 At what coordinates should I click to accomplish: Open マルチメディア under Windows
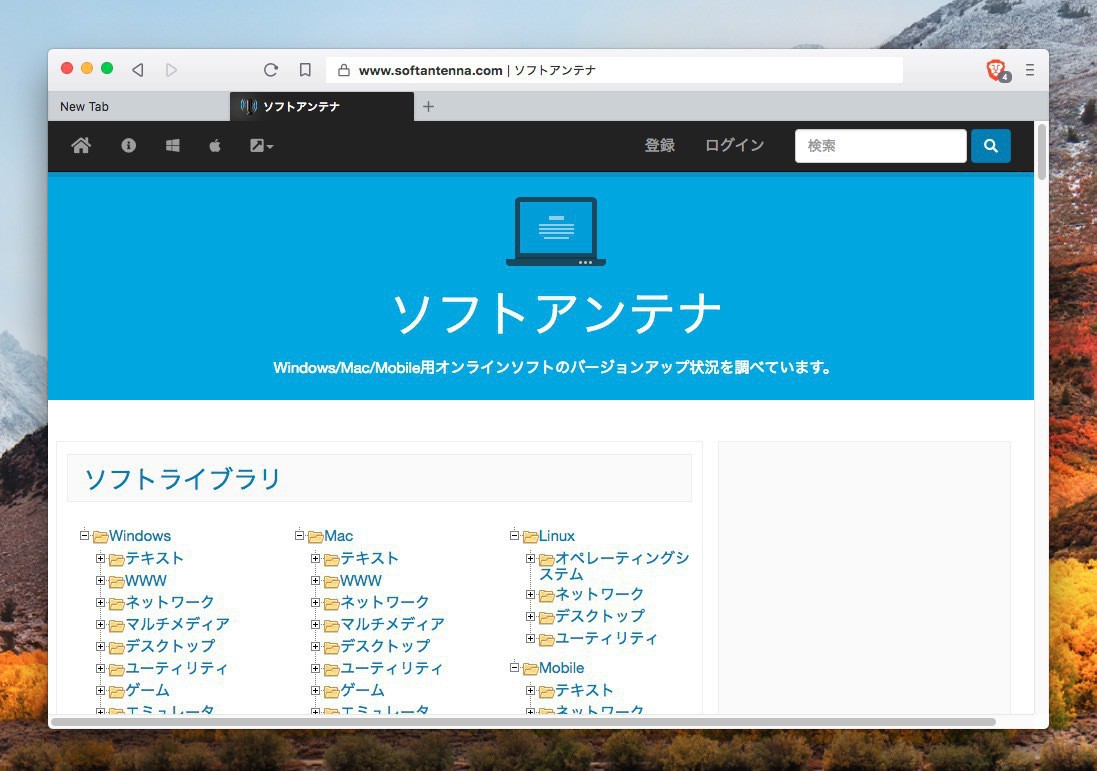[x=178, y=624]
